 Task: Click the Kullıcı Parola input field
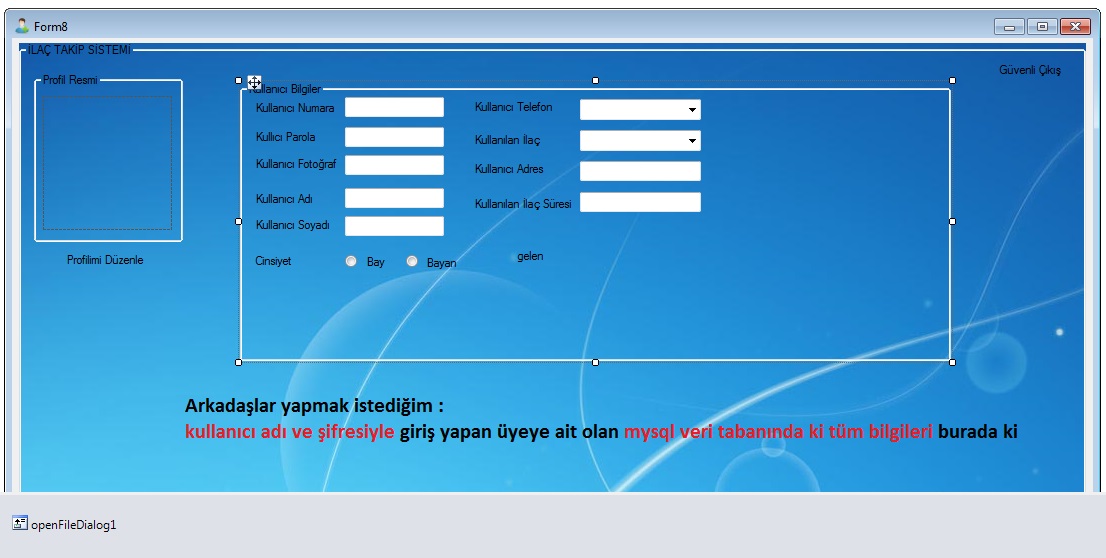click(394, 137)
